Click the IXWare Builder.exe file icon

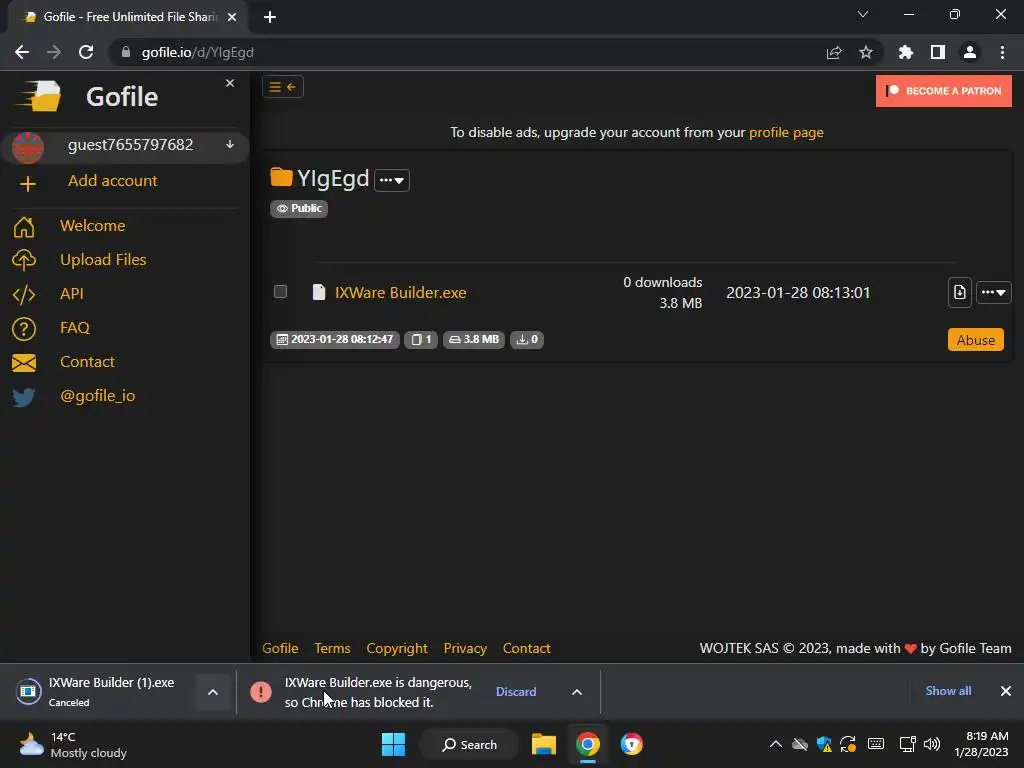(x=319, y=292)
